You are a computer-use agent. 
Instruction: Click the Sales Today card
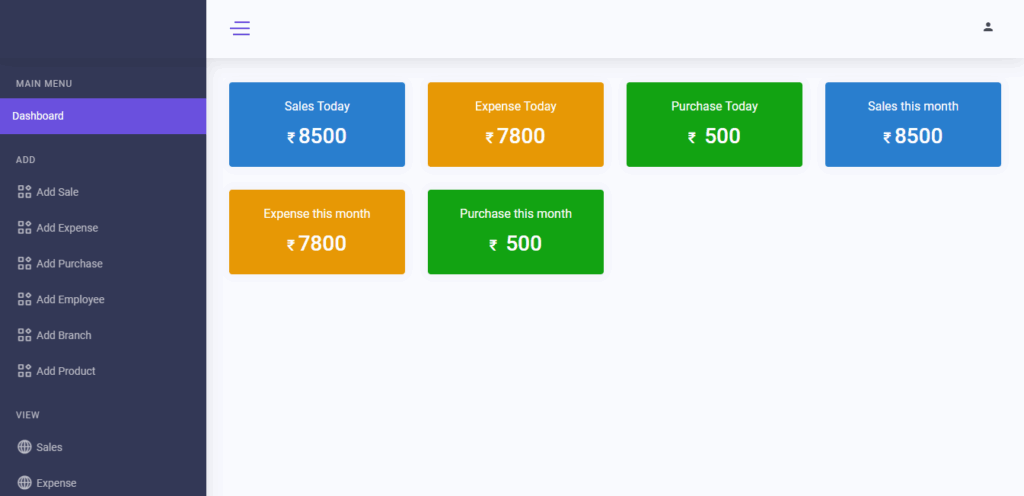[x=317, y=124]
